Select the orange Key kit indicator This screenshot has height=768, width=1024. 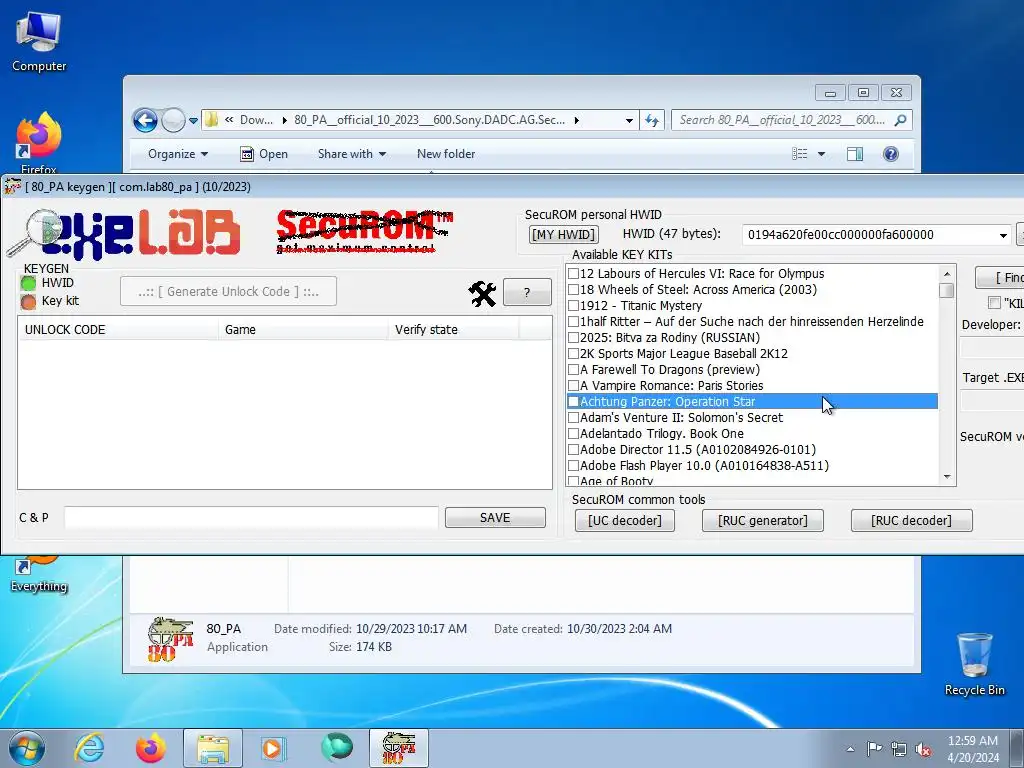coord(28,301)
